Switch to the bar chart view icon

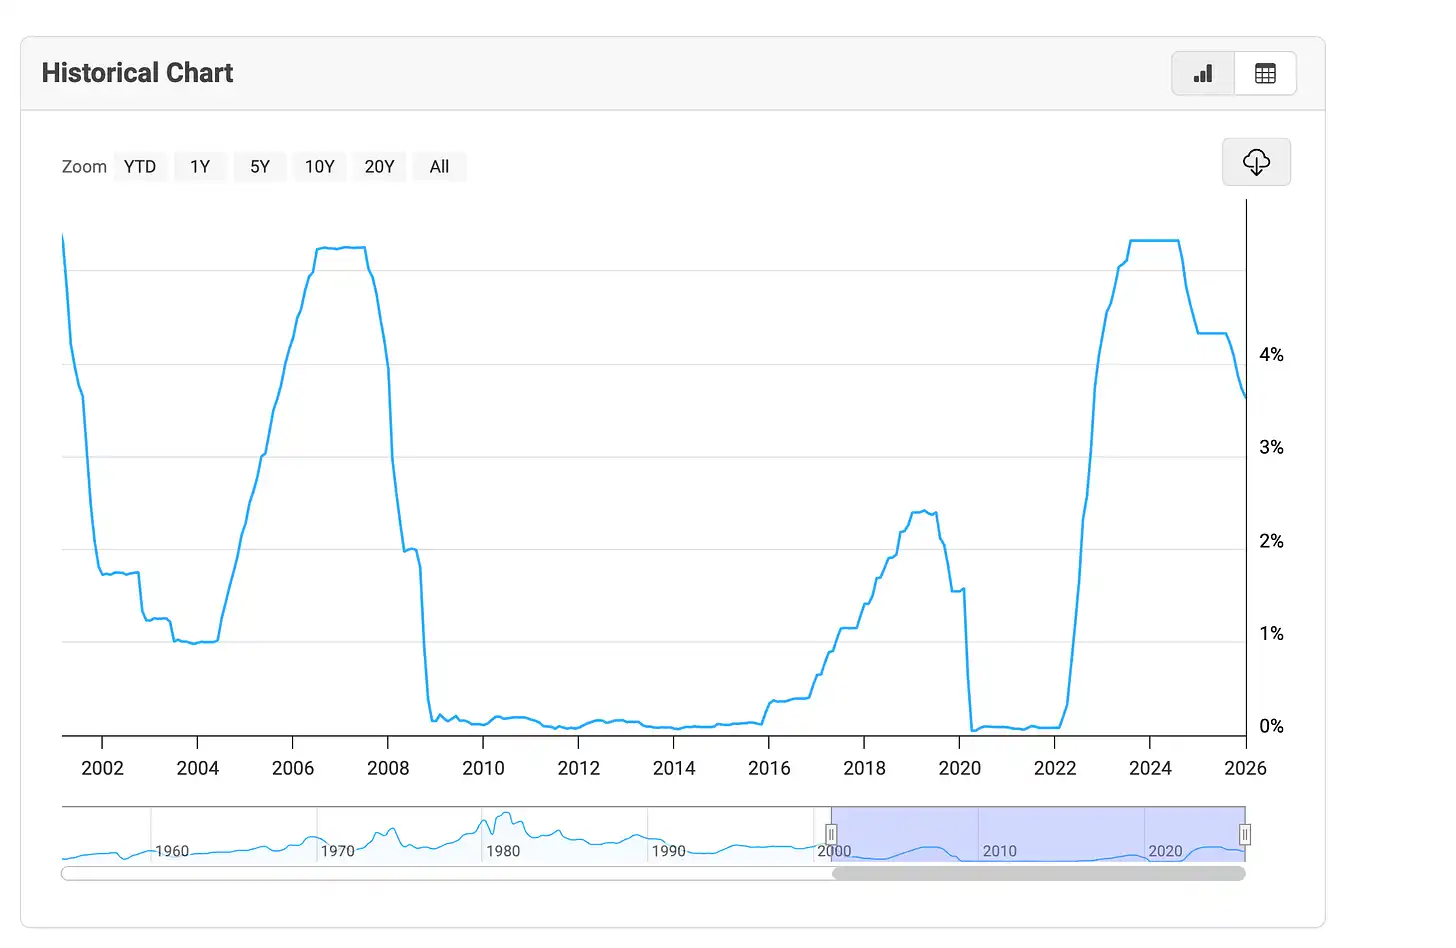pyautogui.click(x=1203, y=73)
